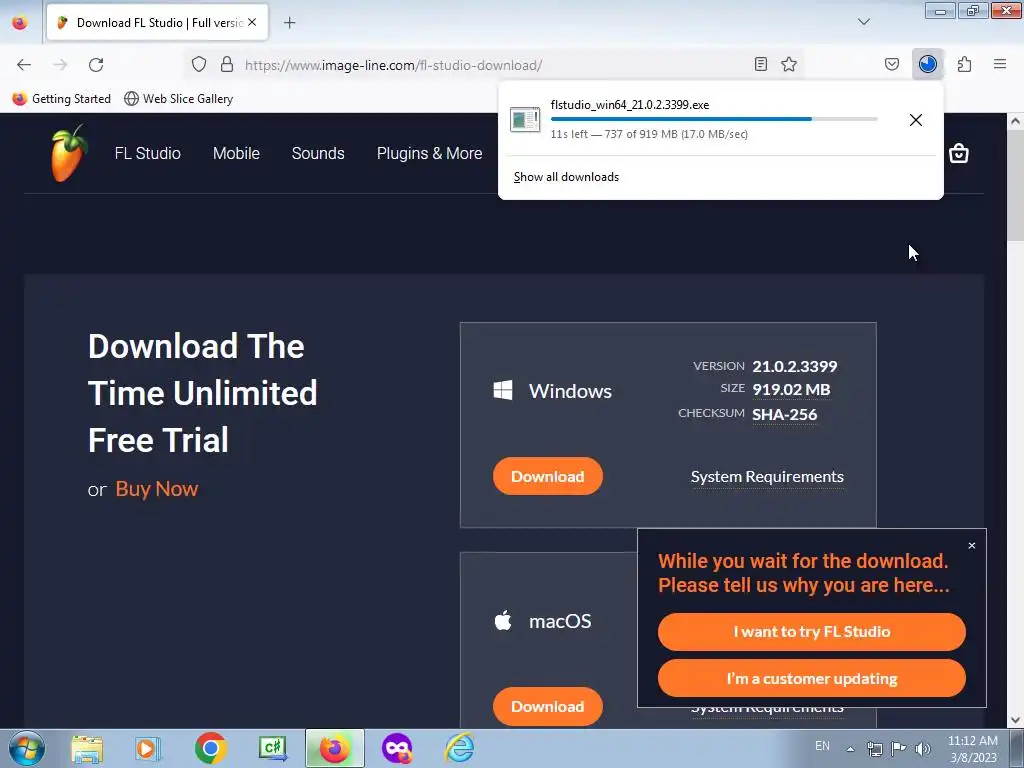
Task: Click the FL Studio fruit logo
Action: pos(69,153)
